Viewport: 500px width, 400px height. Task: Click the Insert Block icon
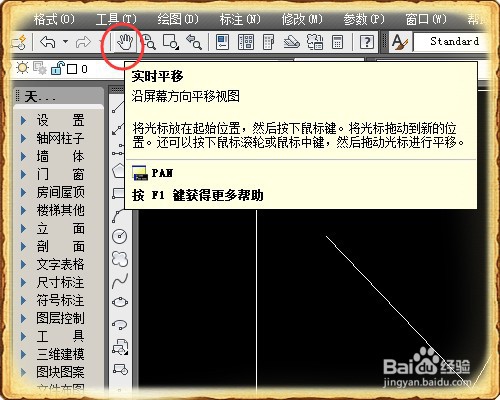click(120, 347)
